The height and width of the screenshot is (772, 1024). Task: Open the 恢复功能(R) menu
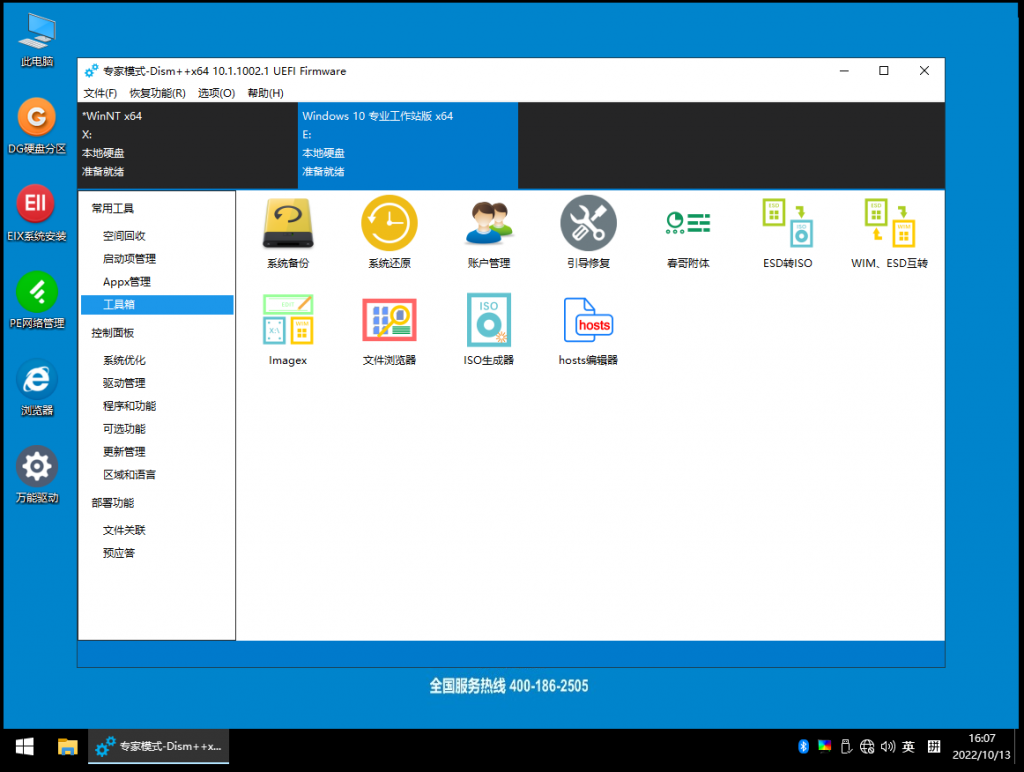[157, 93]
